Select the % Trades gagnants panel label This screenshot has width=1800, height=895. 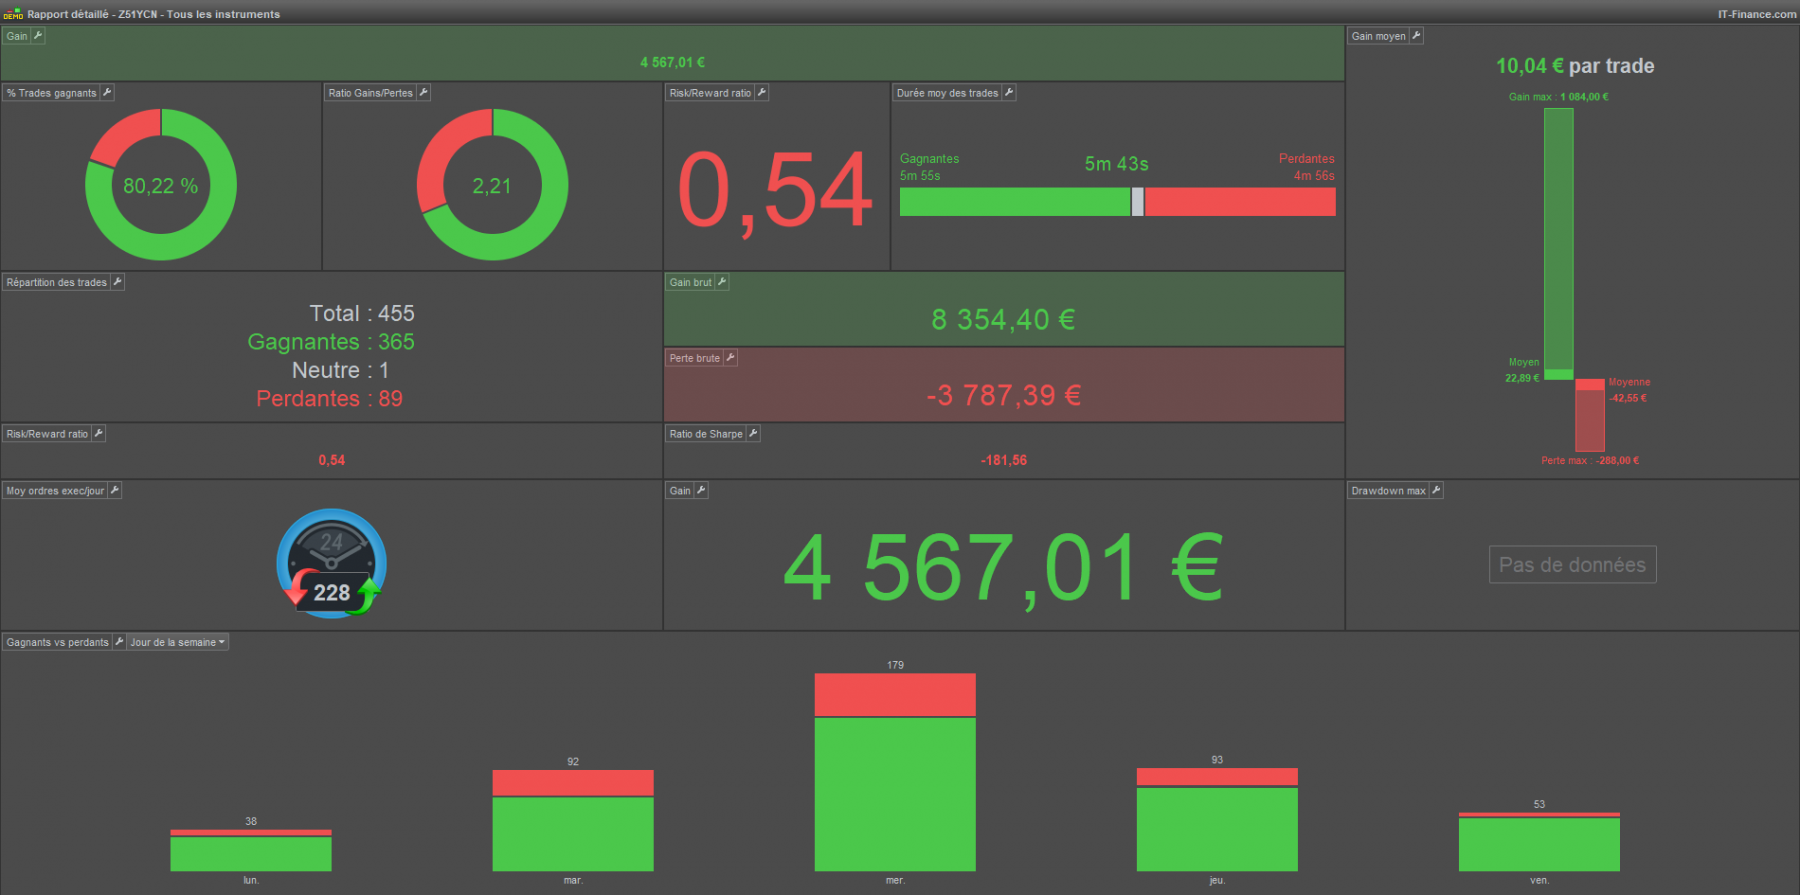pyautogui.click(x=52, y=93)
